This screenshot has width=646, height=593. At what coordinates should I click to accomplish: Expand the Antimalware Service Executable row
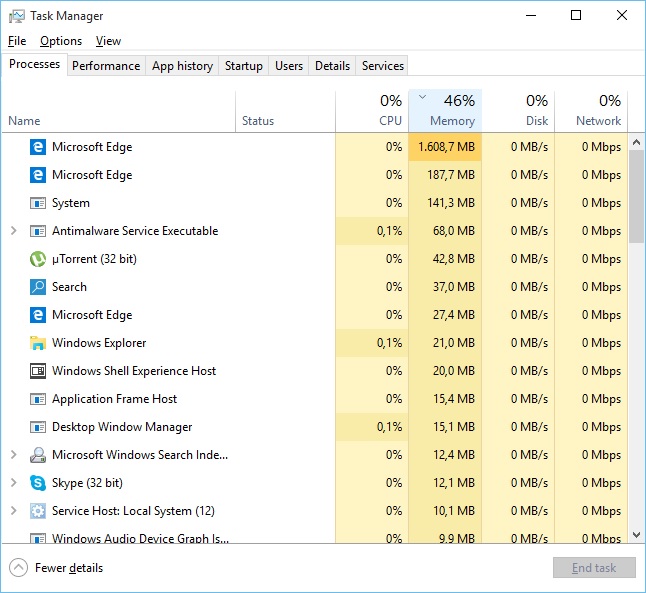point(13,231)
